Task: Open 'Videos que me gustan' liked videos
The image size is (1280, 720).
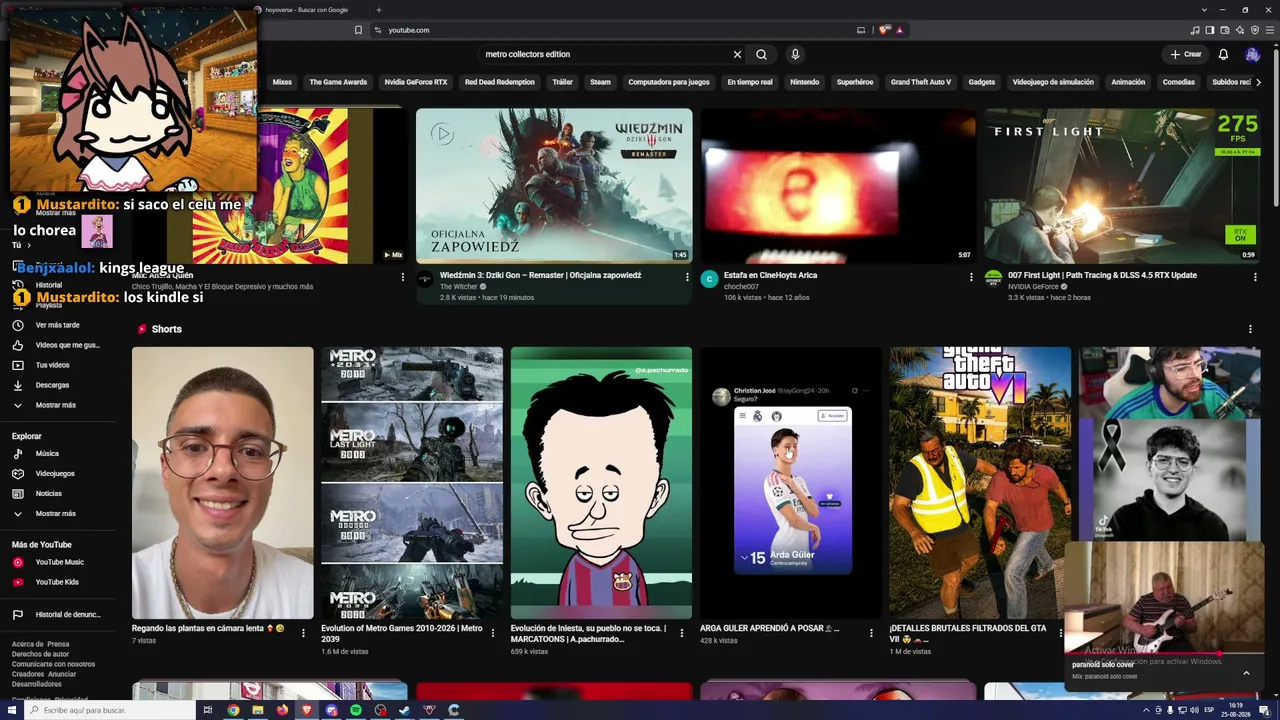Action: pyautogui.click(x=58, y=345)
